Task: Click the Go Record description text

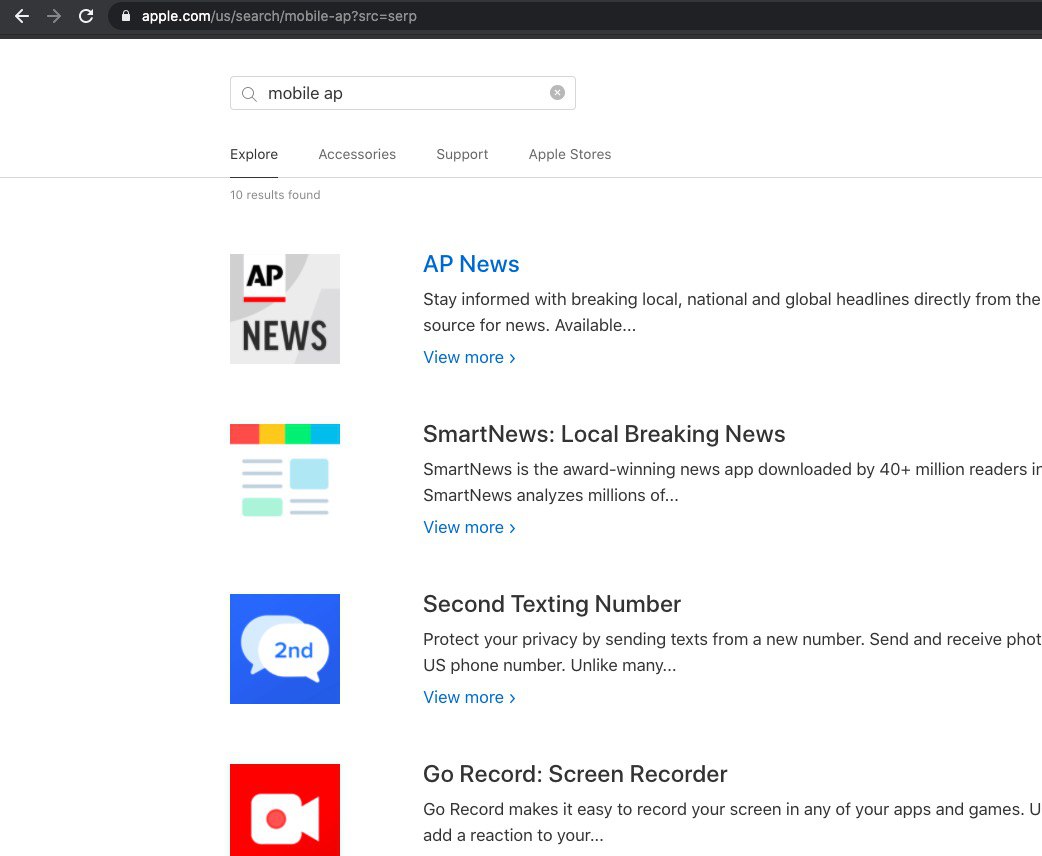Action: tap(732, 822)
